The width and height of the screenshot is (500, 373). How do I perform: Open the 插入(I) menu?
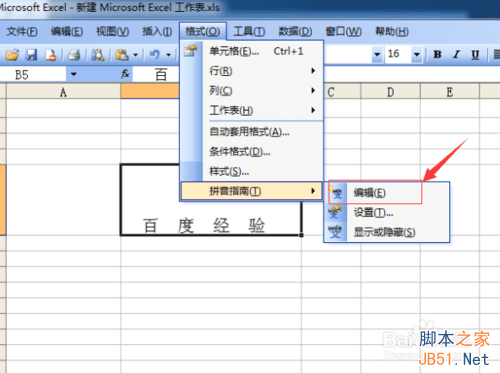coord(157,32)
